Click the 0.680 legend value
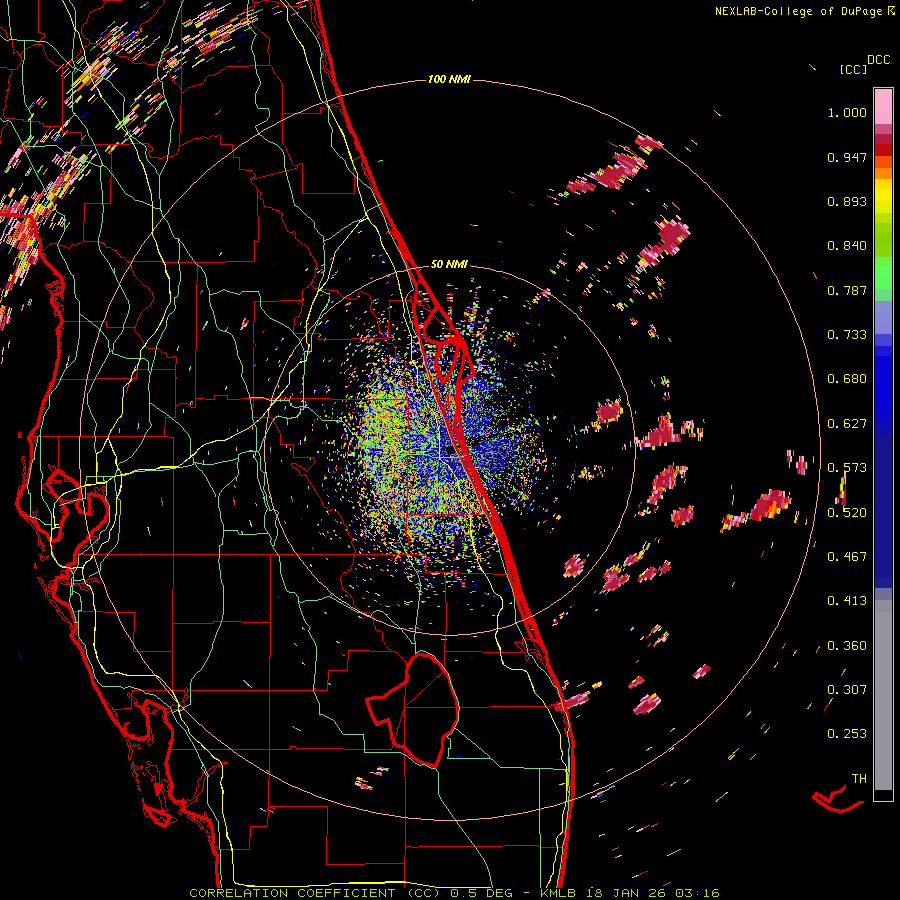 pos(847,379)
